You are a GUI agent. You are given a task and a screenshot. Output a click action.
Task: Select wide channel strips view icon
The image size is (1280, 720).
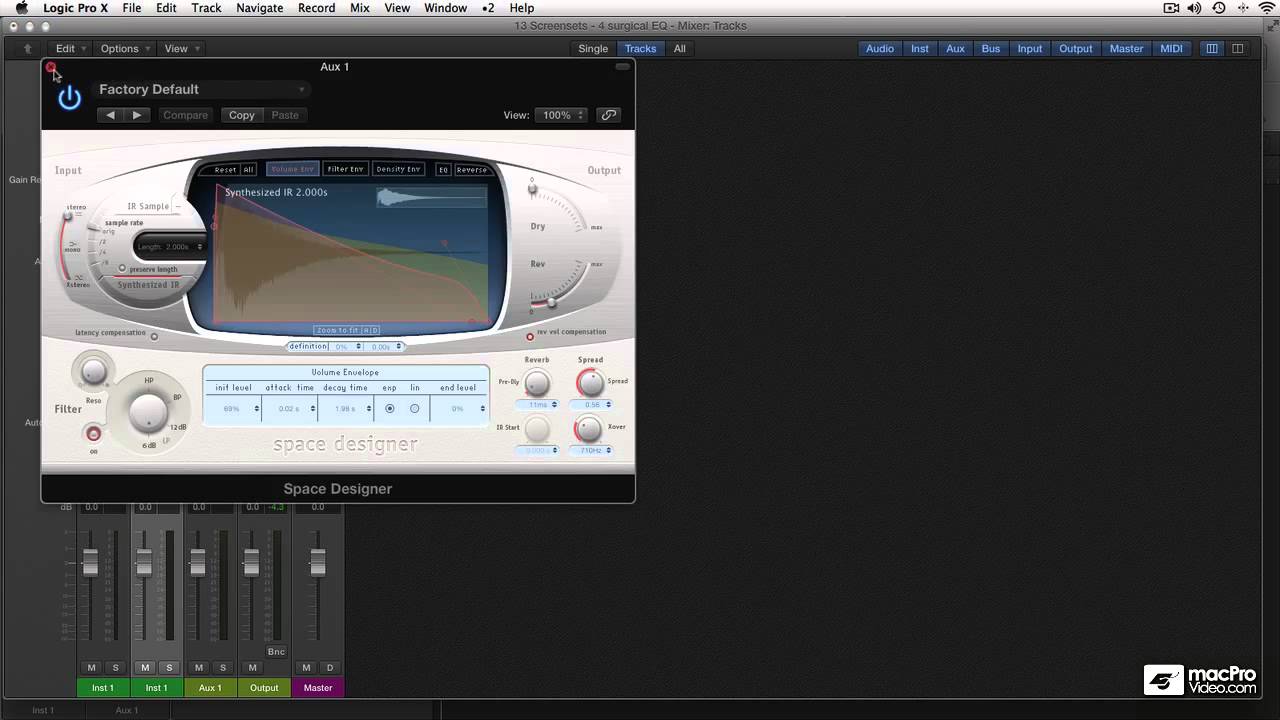point(1237,48)
